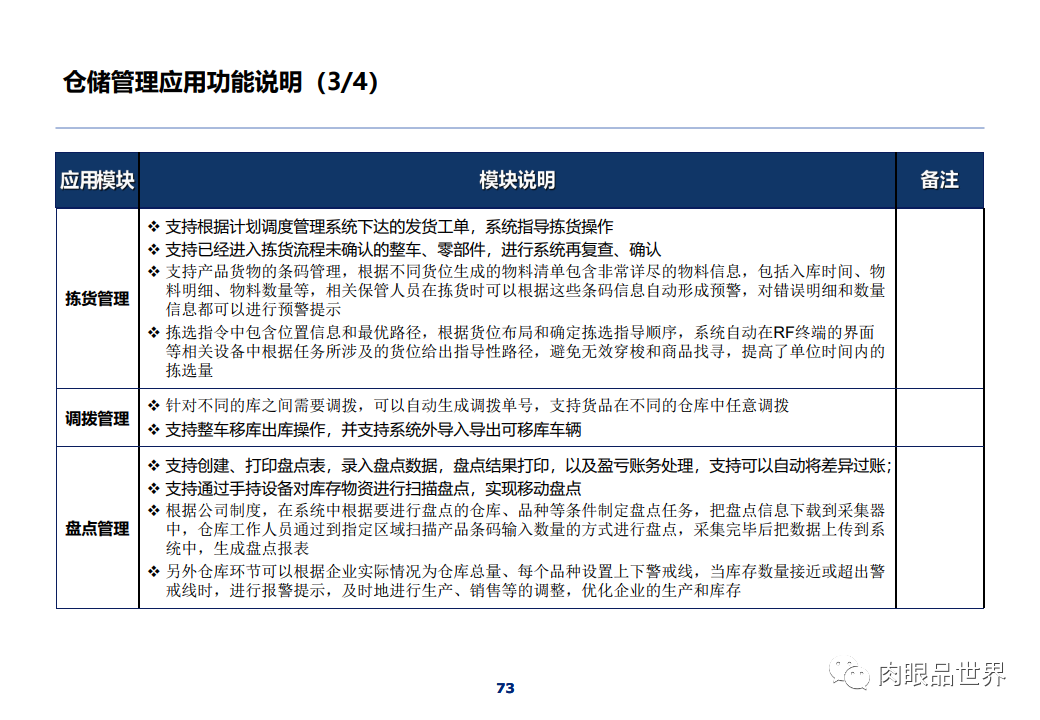The width and height of the screenshot is (1040, 720).
Task: Select the 盘点管理 module cell
Action: 97,530
